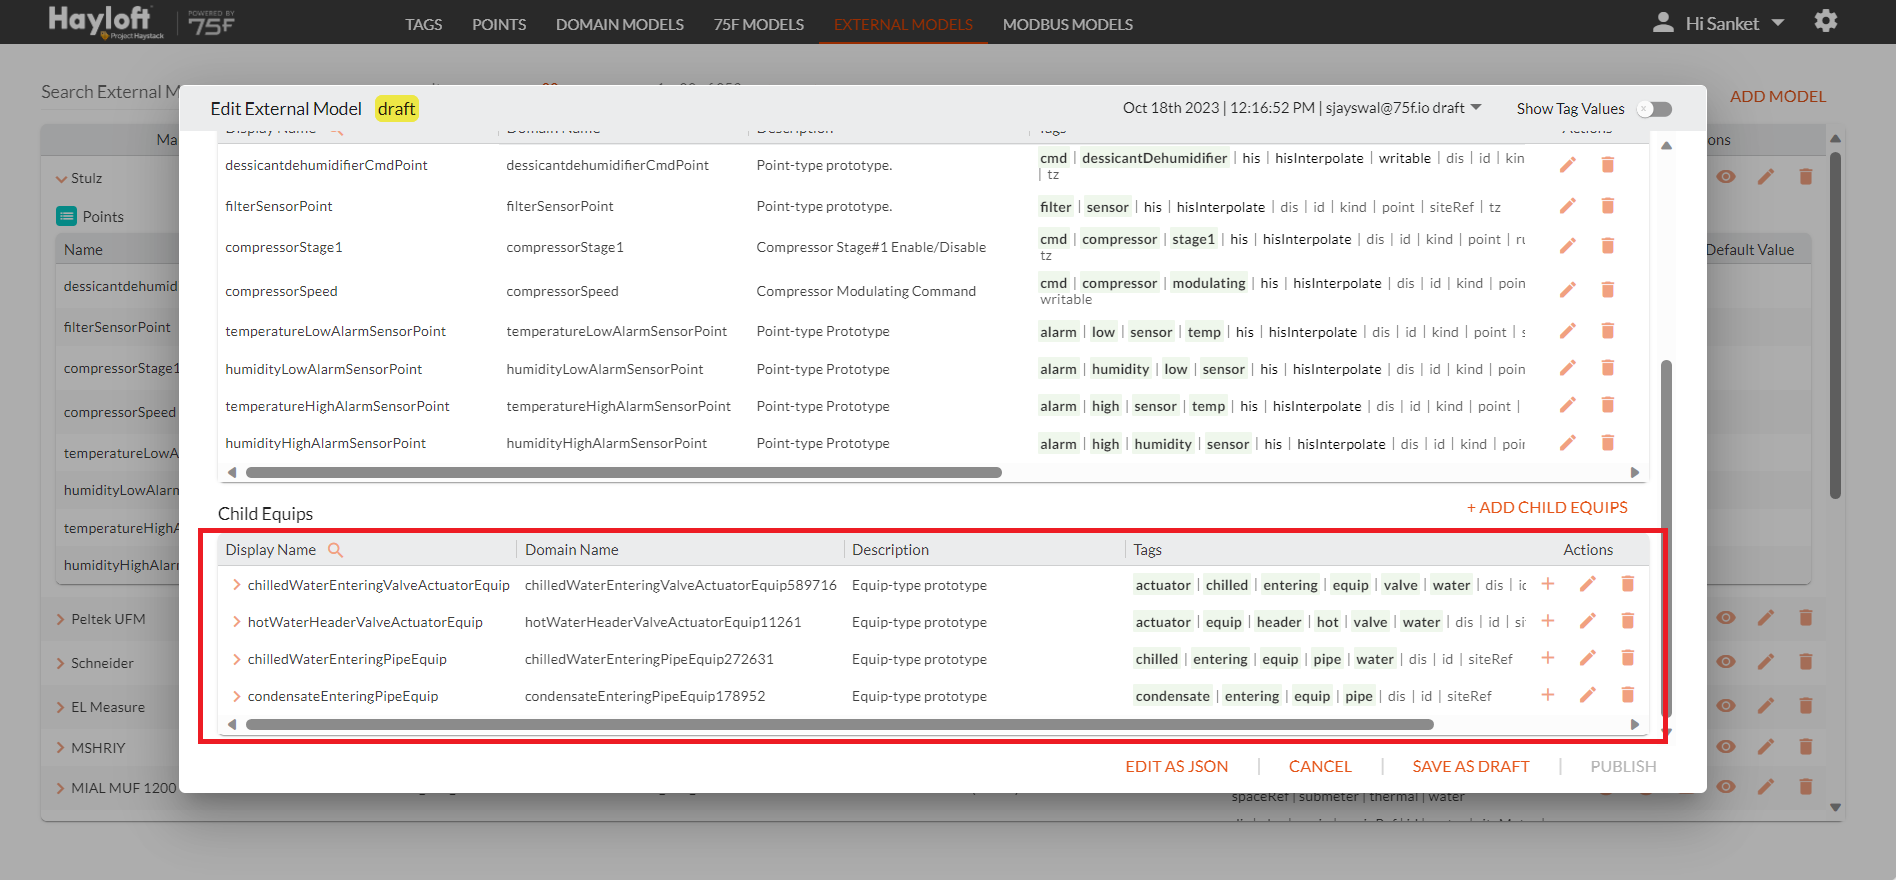Click points table horizontal scrollbar
1896x880 pixels.
pos(624,472)
